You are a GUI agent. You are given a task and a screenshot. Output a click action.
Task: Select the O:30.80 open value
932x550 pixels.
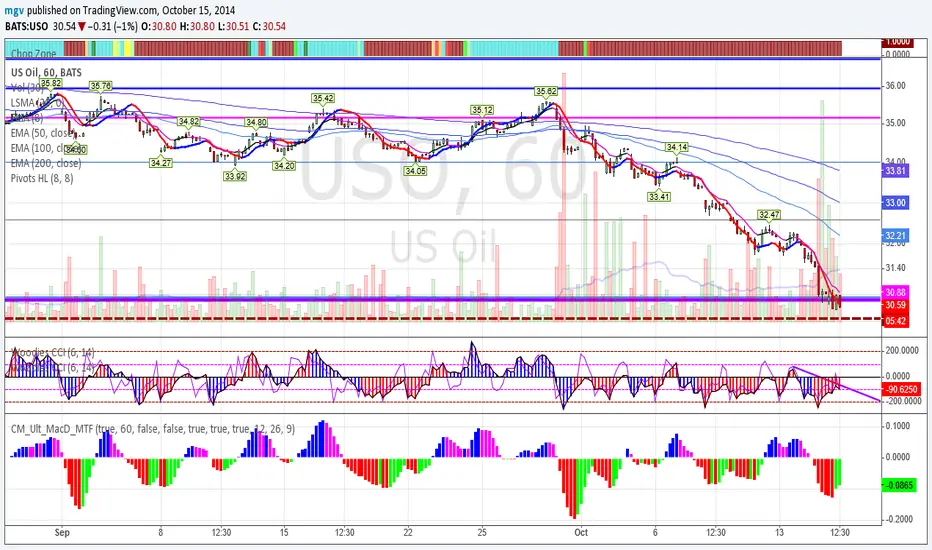pos(159,27)
